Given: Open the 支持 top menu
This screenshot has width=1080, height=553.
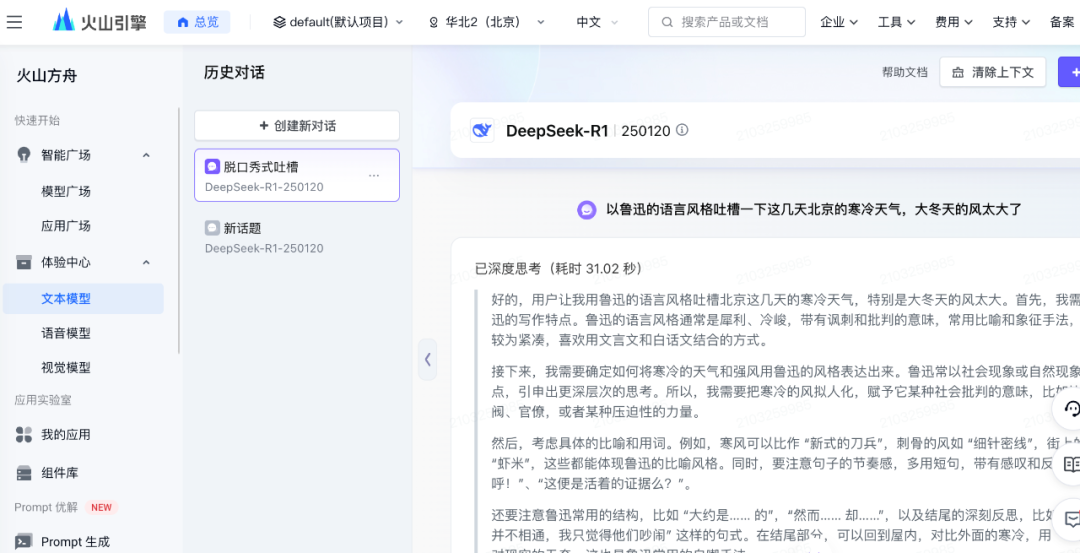Looking at the screenshot, I should [1010, 22].
